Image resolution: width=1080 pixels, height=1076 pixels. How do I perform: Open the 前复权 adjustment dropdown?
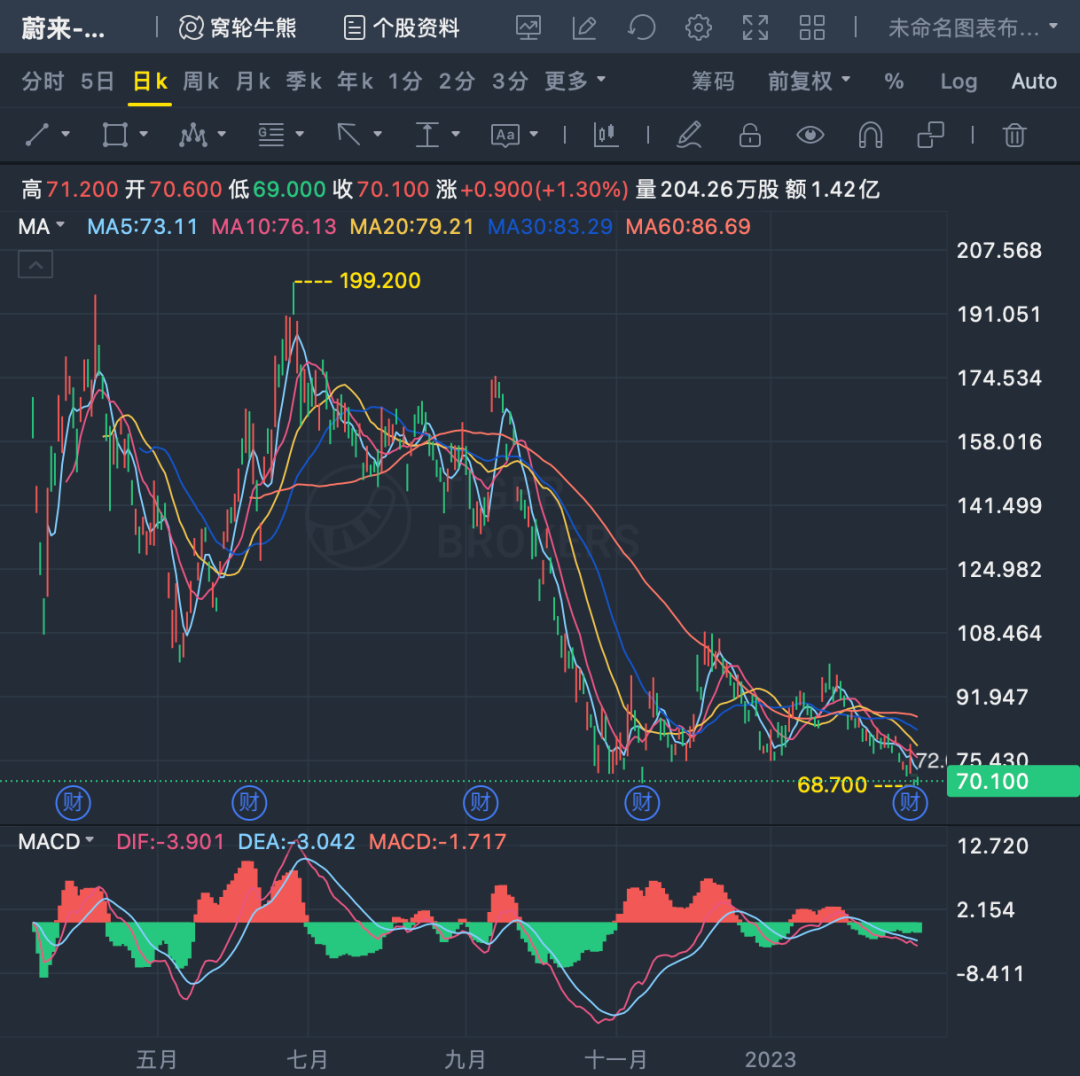(x=809, y=81)
